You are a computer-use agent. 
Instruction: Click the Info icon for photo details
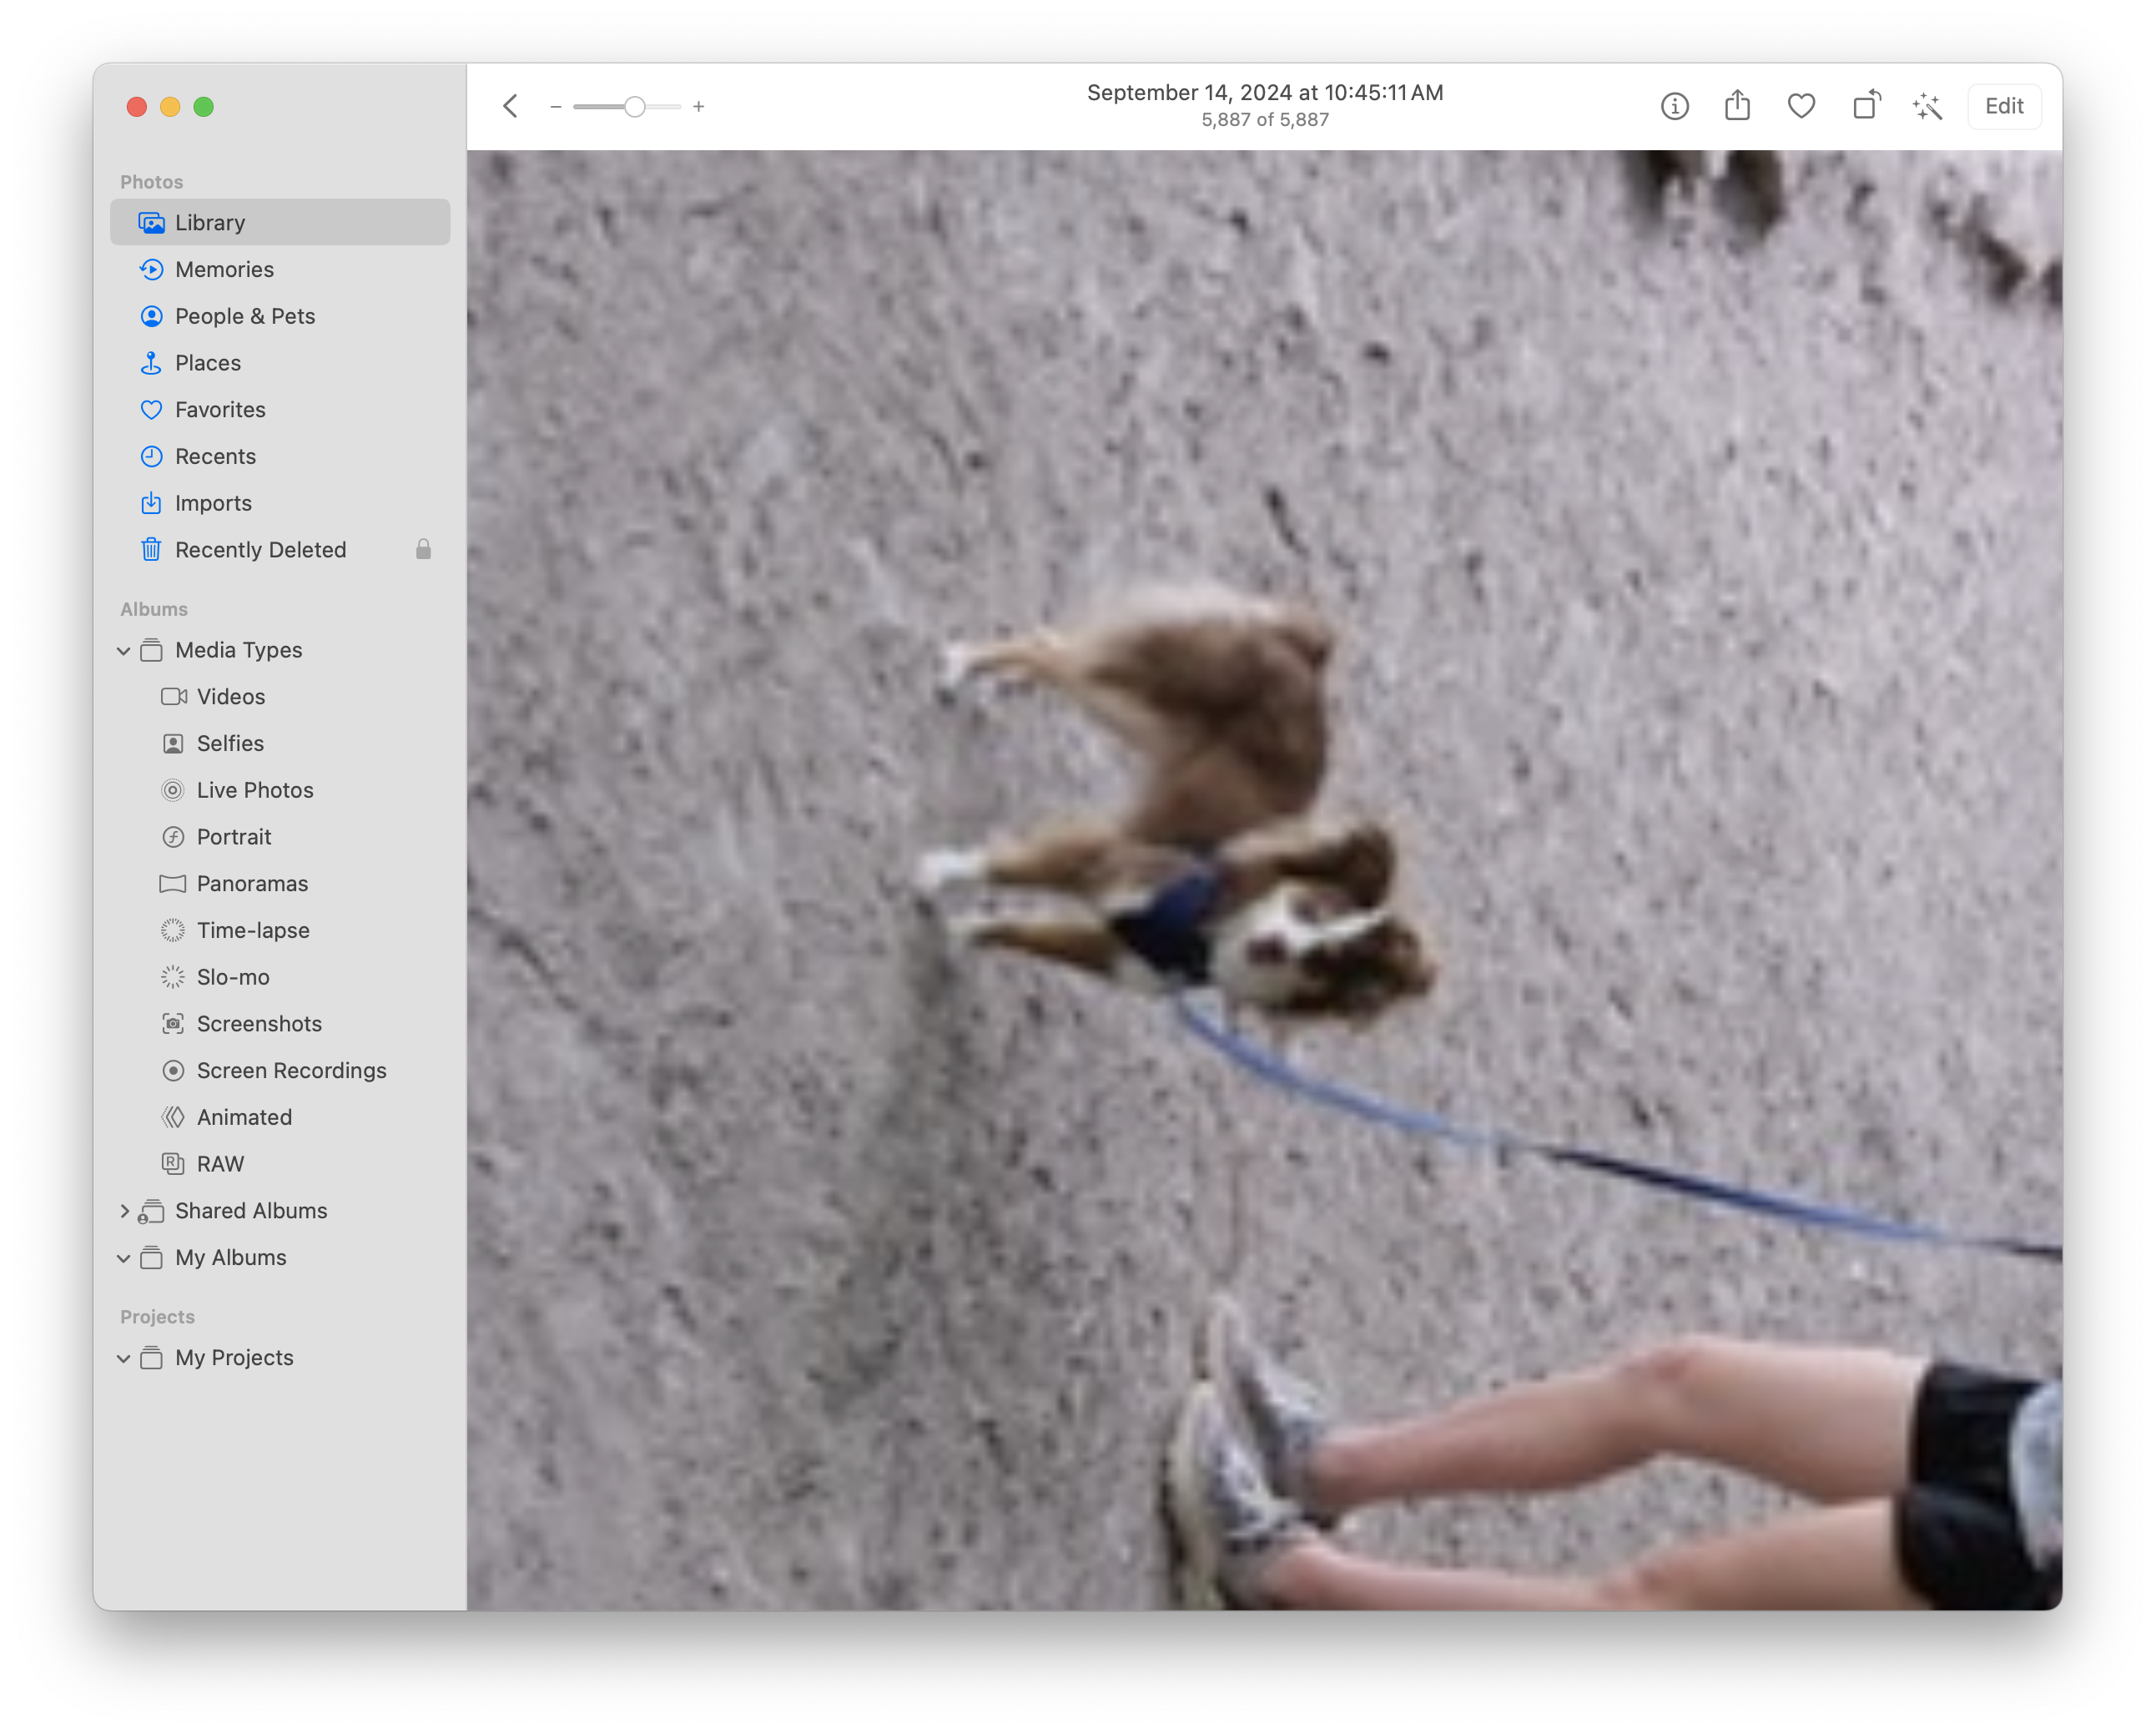pos(1675,106)
